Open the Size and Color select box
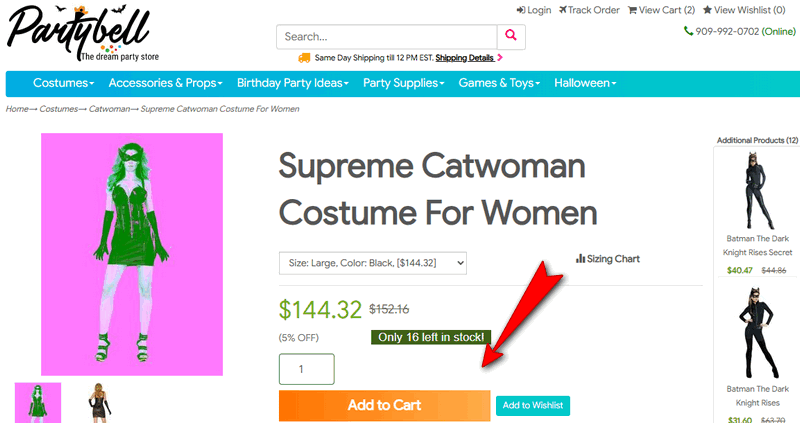This screenshot has height=423, width=800. pyautogui.click(x=373, y=263)
